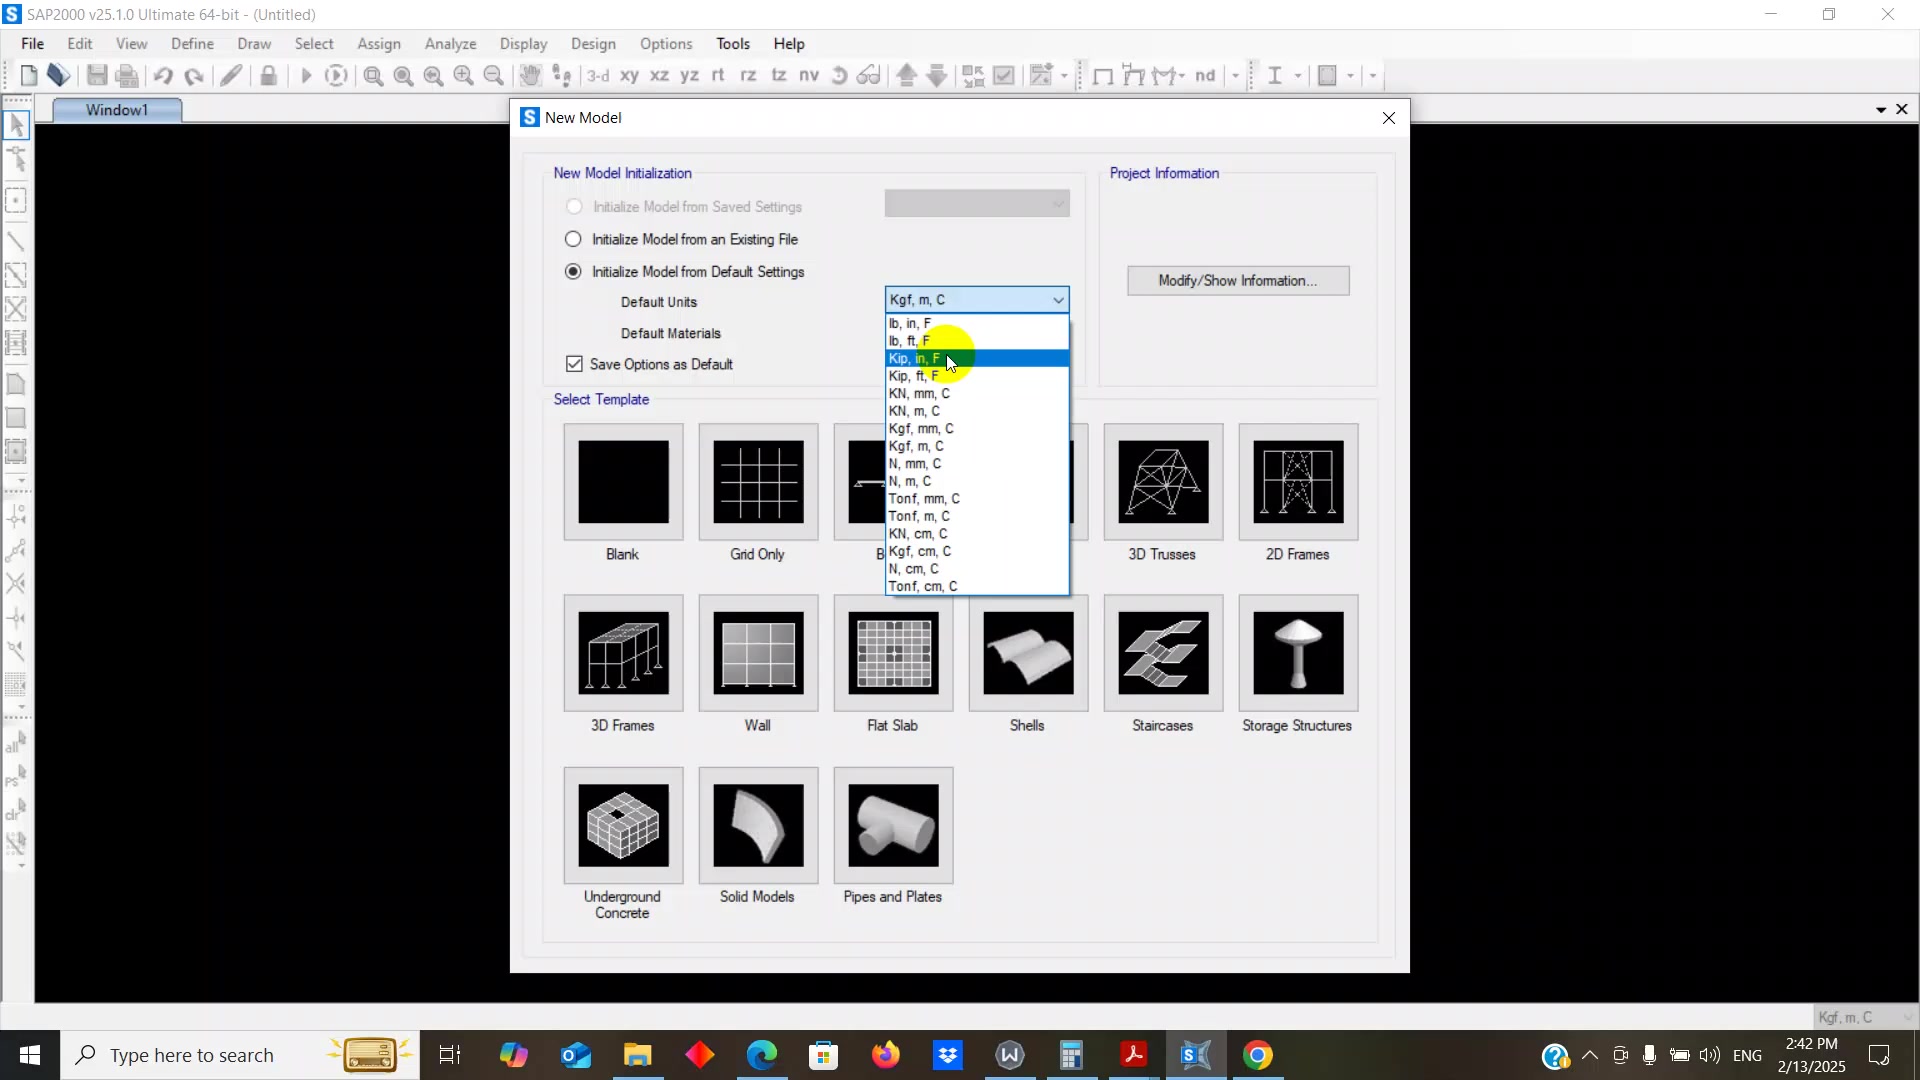
Task: Click the Lock Model padlock icon
Action: point(268,75)
